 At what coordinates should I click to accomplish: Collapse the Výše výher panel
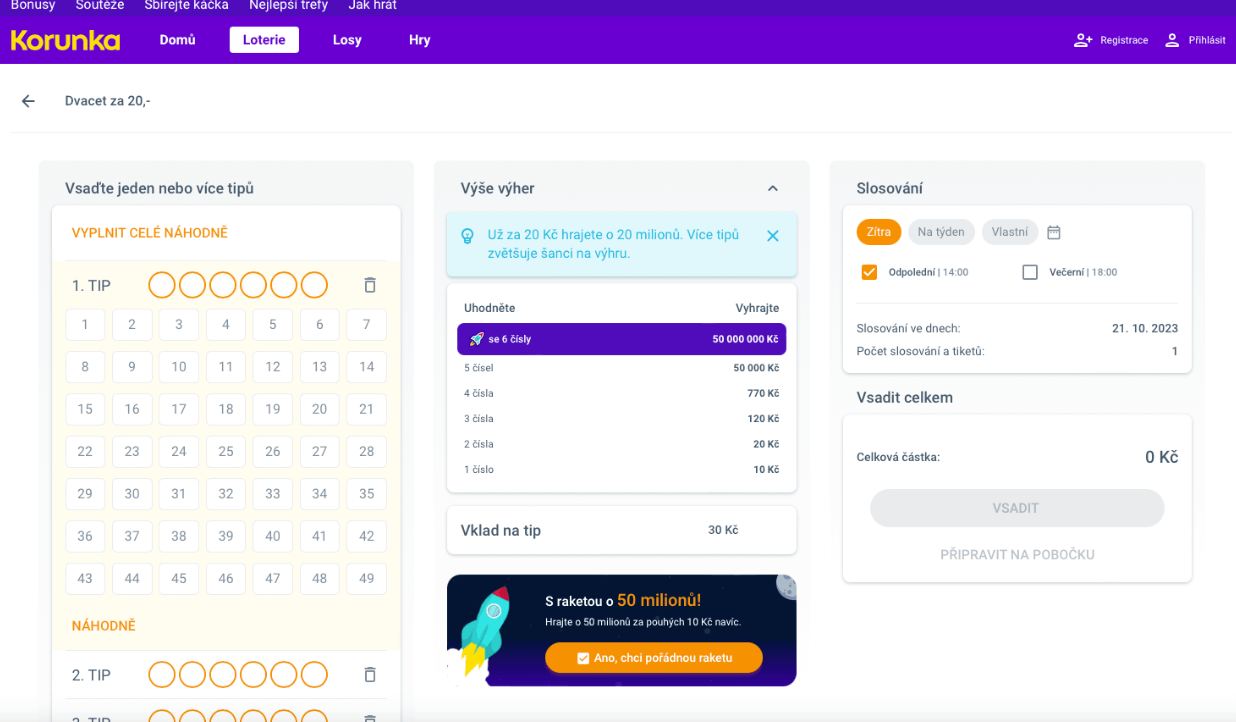[x=772, y=188]
